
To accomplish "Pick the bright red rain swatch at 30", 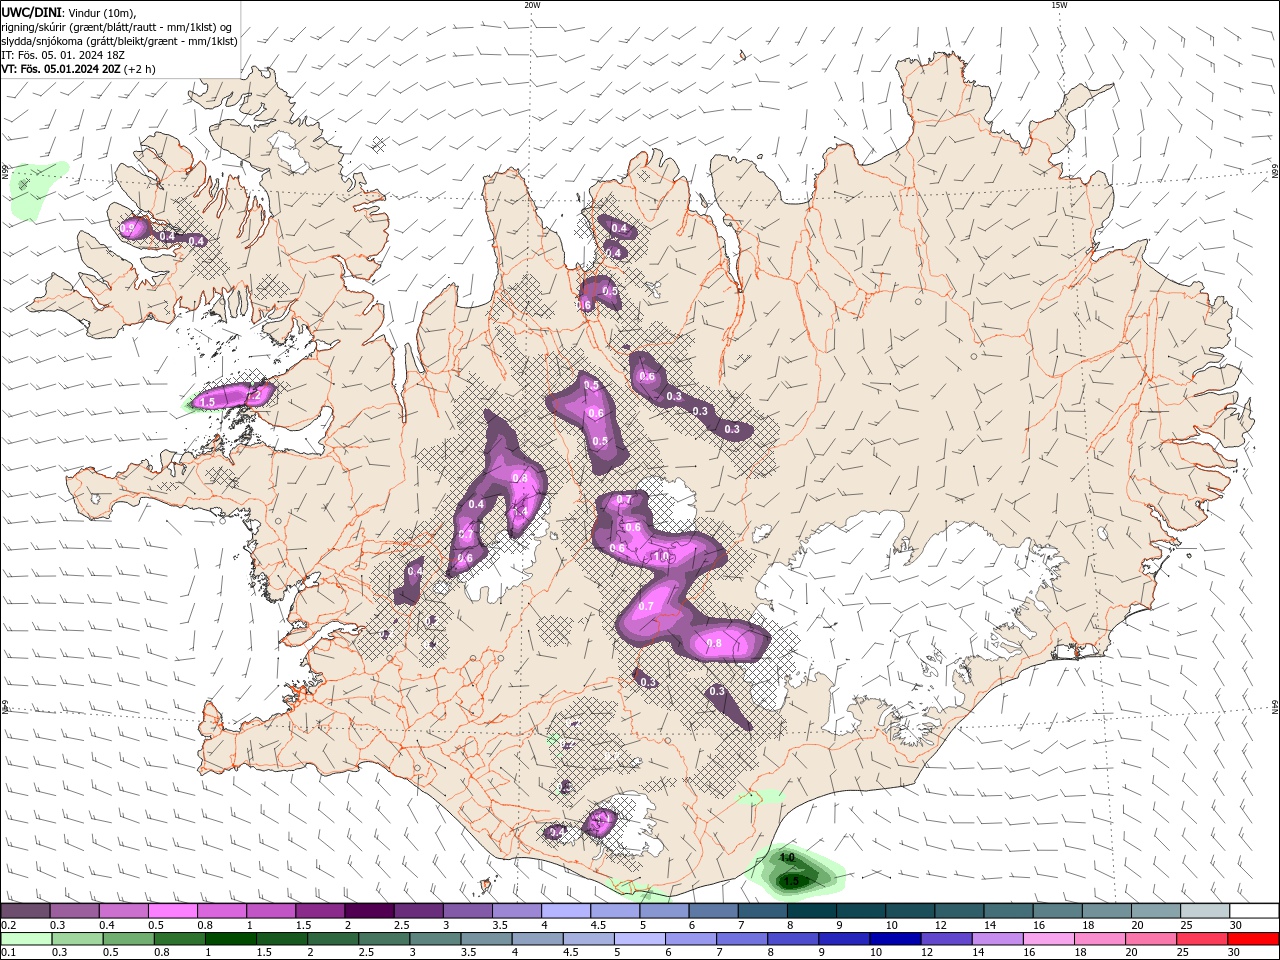I will pyautogui.click(x=1252, y=939).
